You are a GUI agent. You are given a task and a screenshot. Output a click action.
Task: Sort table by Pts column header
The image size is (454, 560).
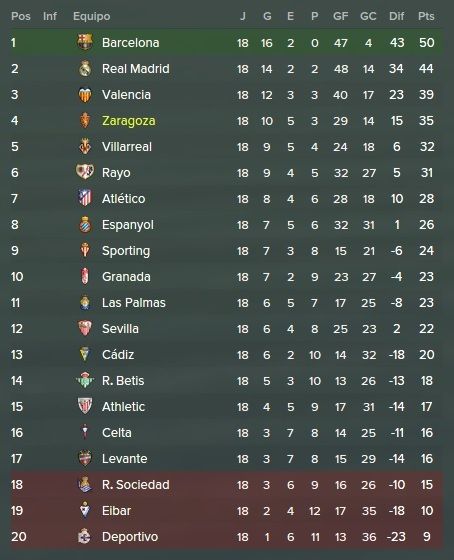coord(426,16)
